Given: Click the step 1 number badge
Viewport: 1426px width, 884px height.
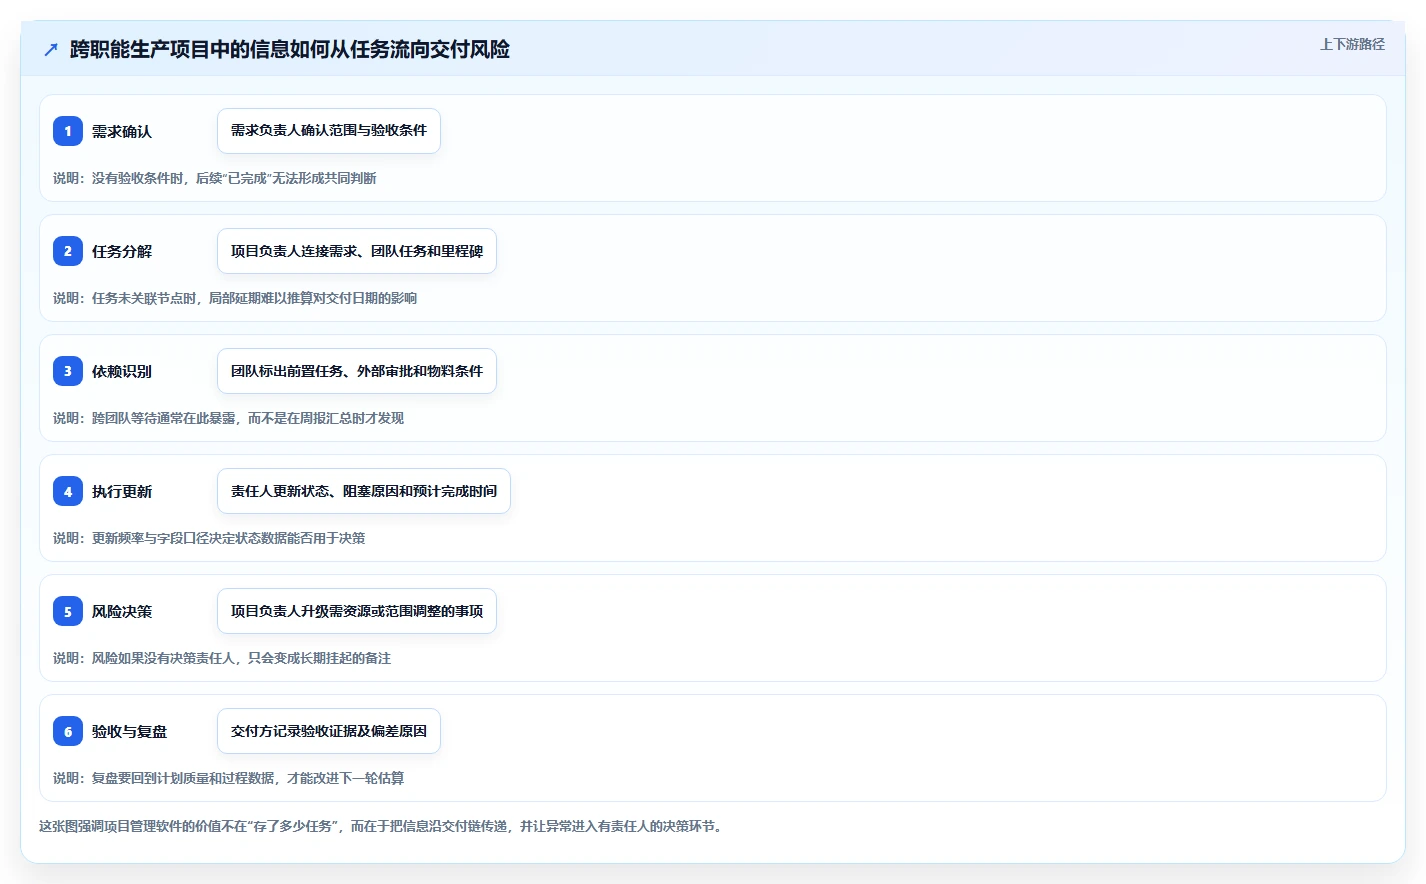Looking at the screenshot, I should [68, 131].
